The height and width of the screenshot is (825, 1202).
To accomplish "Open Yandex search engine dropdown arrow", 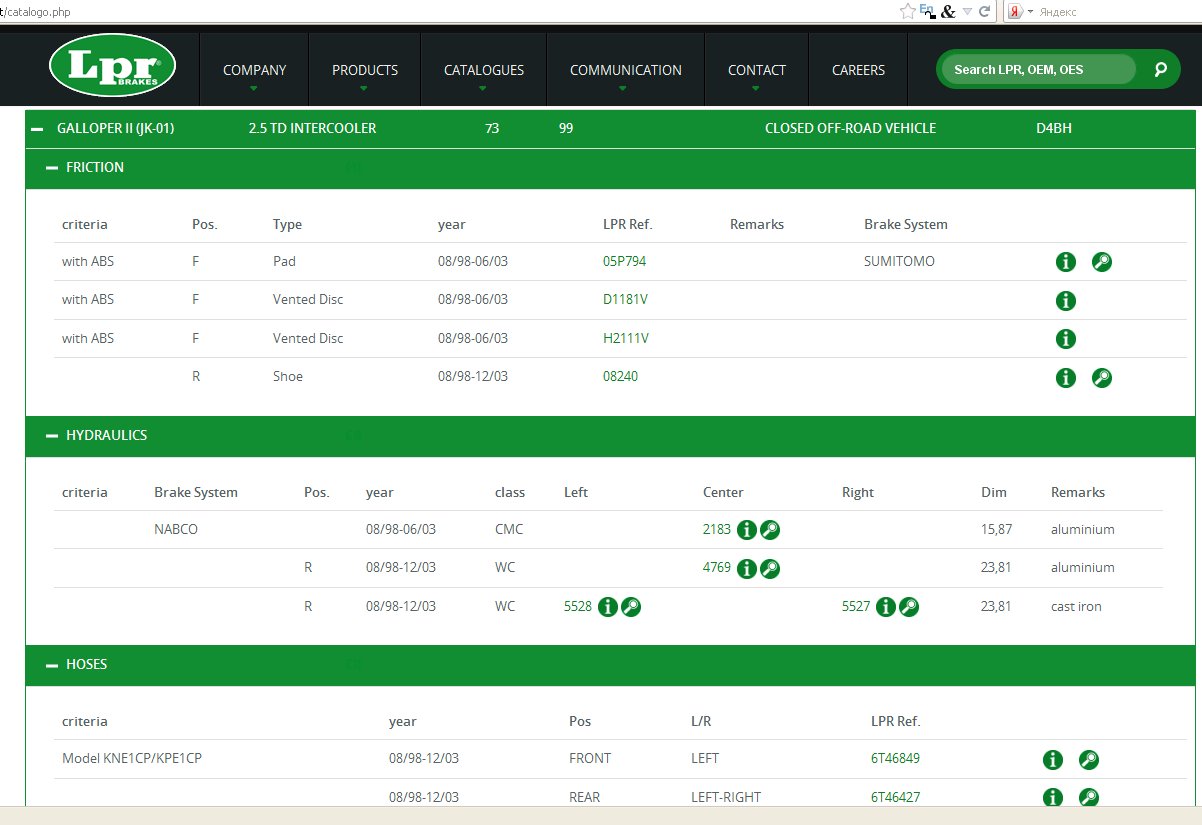I will coord(1029,11).
